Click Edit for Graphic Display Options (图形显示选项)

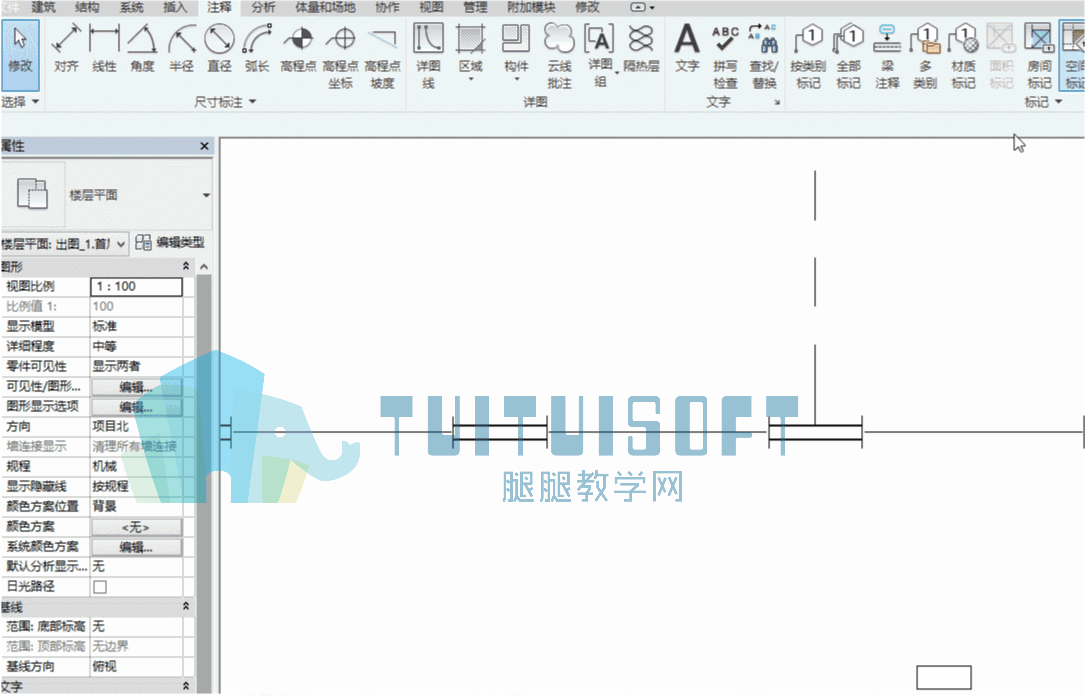pos(137,407)
